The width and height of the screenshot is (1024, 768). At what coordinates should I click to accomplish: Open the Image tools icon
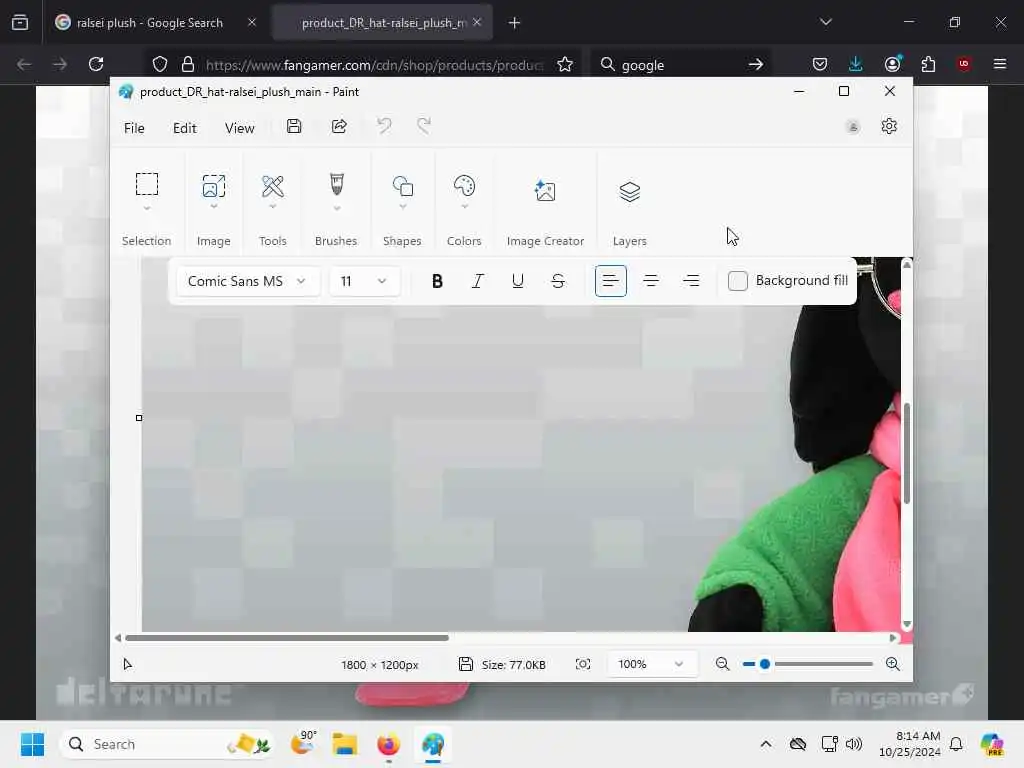pyautogui.click(x=214, y=185)
